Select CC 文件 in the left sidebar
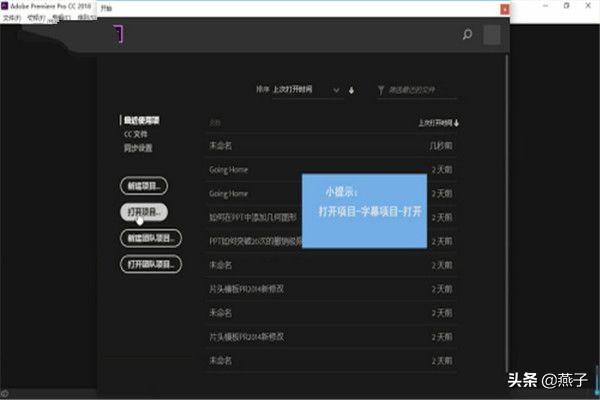Screen dimensions: 600x400 [x=135, y=134]
